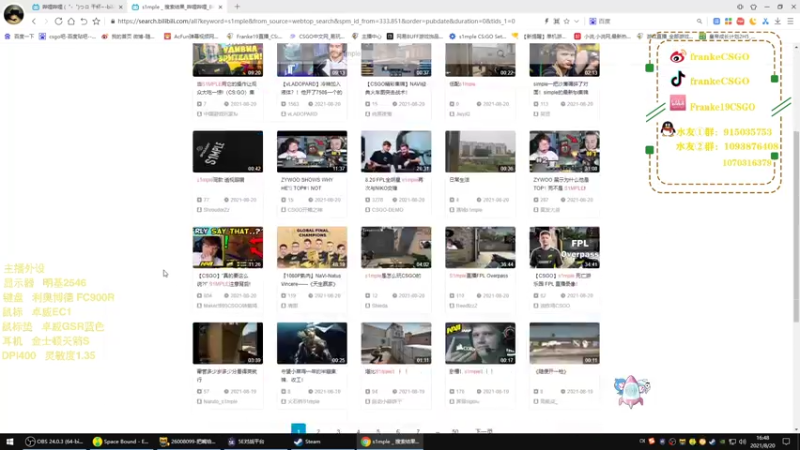
Task: Open the browser skin shirt icon in title bar
Action: tap(754, 7)
